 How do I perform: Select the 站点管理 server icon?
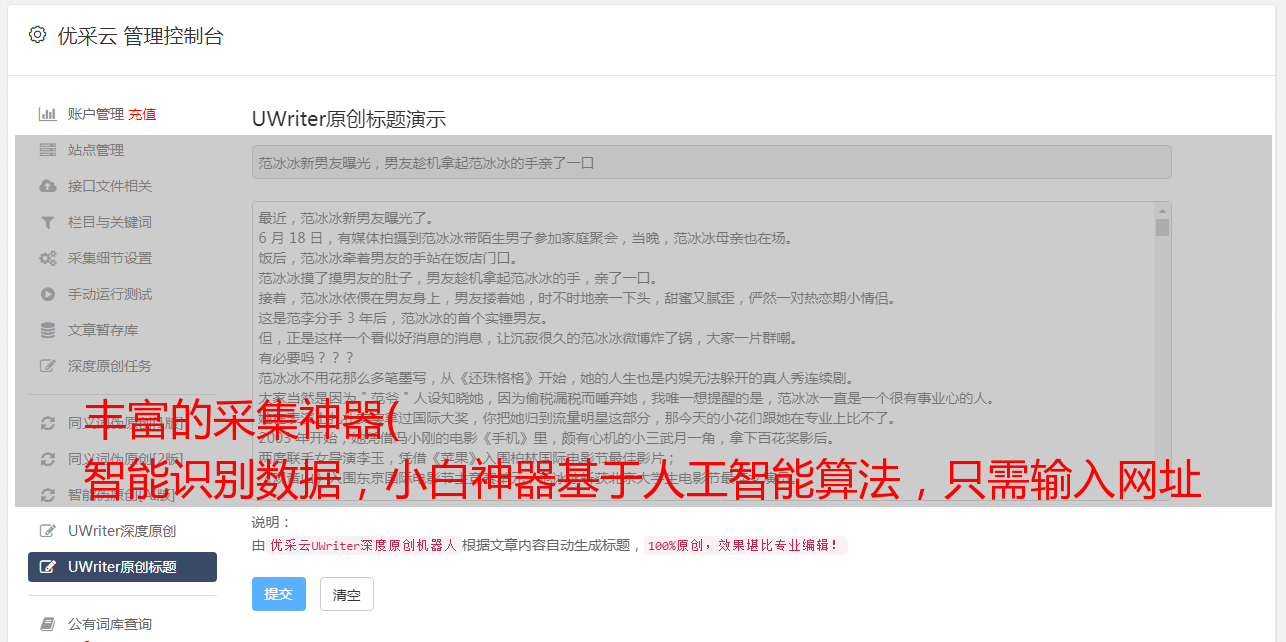pyautogui.click(x=47, y=150)
